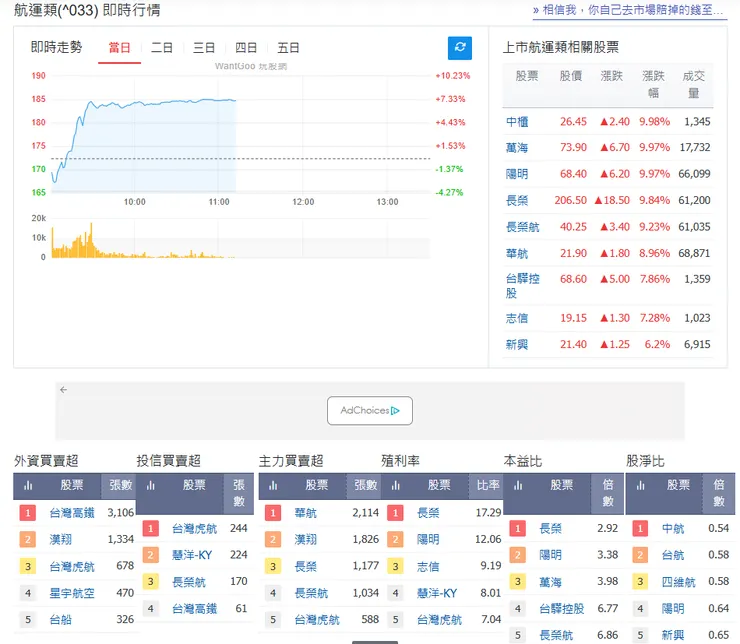740x644 pixels.
Task: Open 台驊控股 stock priced 68.60
Action: (522, 285)
